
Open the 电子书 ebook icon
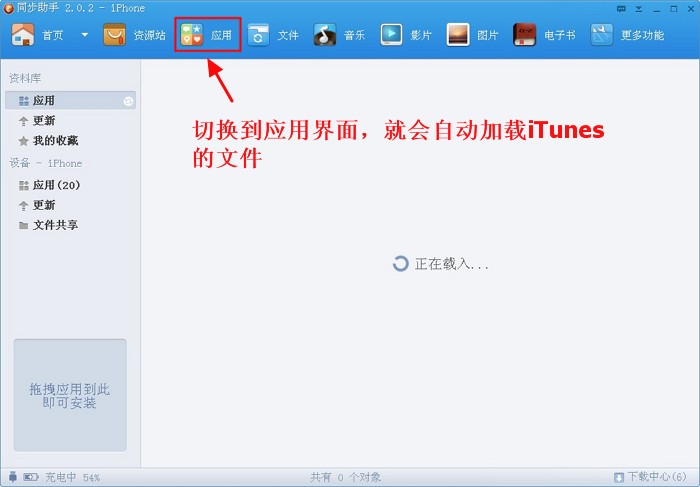point(524,35)
